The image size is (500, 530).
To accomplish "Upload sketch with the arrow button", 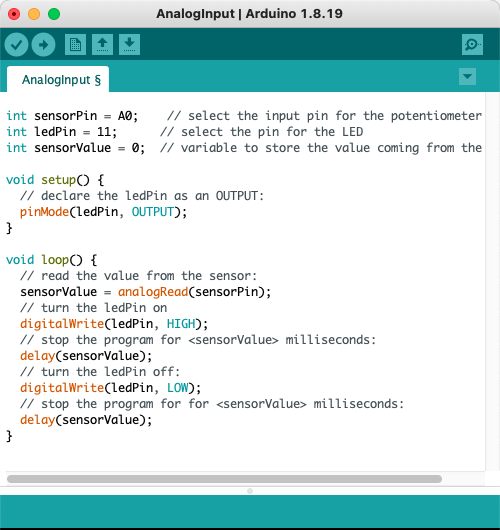I will pyautogui.click(x=43, y=45).
